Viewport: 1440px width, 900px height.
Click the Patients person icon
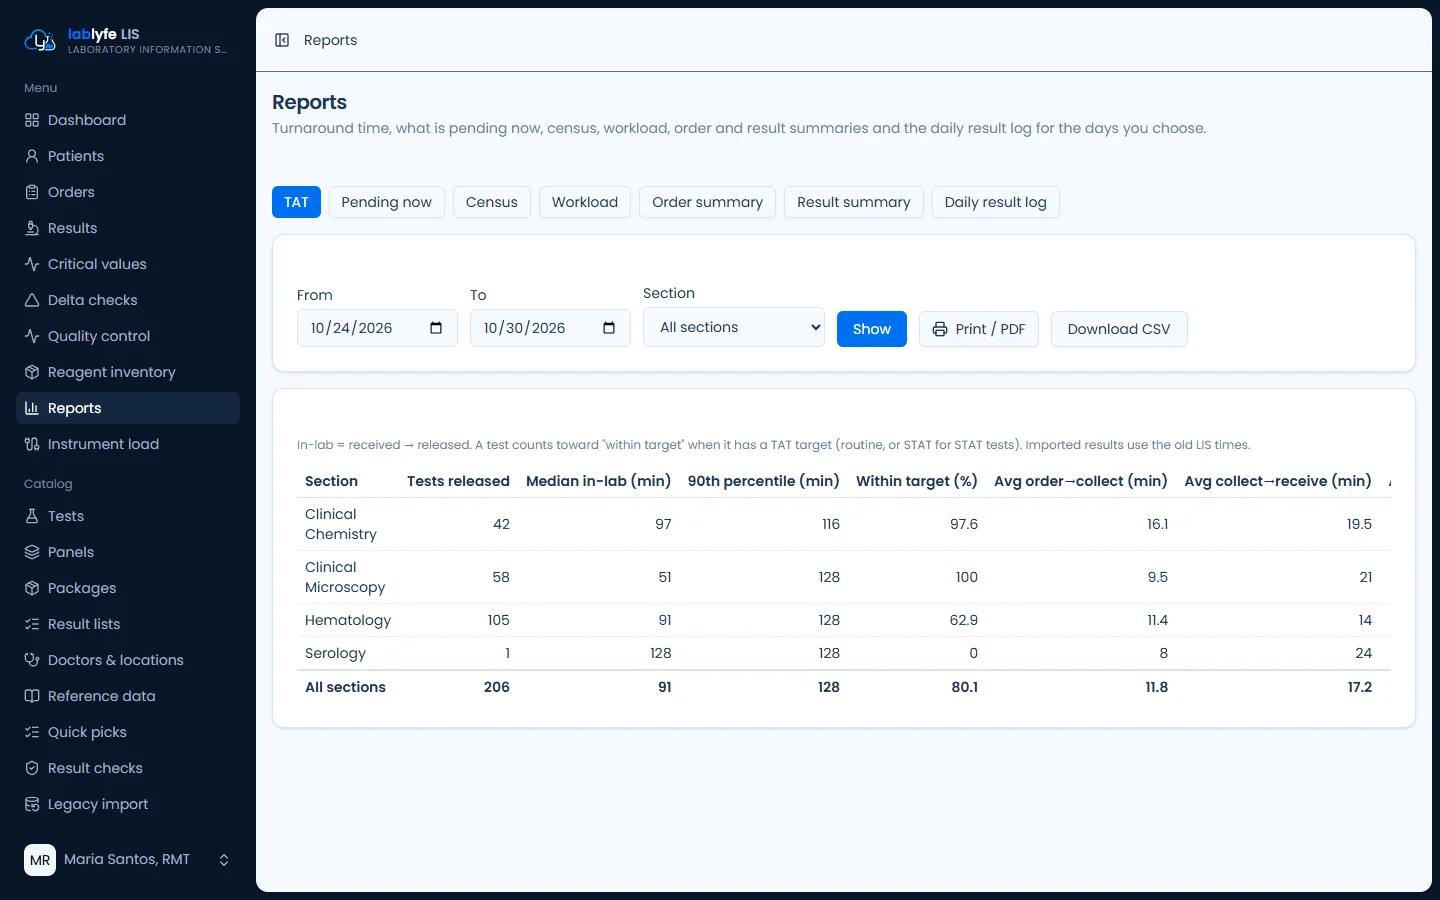32,156
